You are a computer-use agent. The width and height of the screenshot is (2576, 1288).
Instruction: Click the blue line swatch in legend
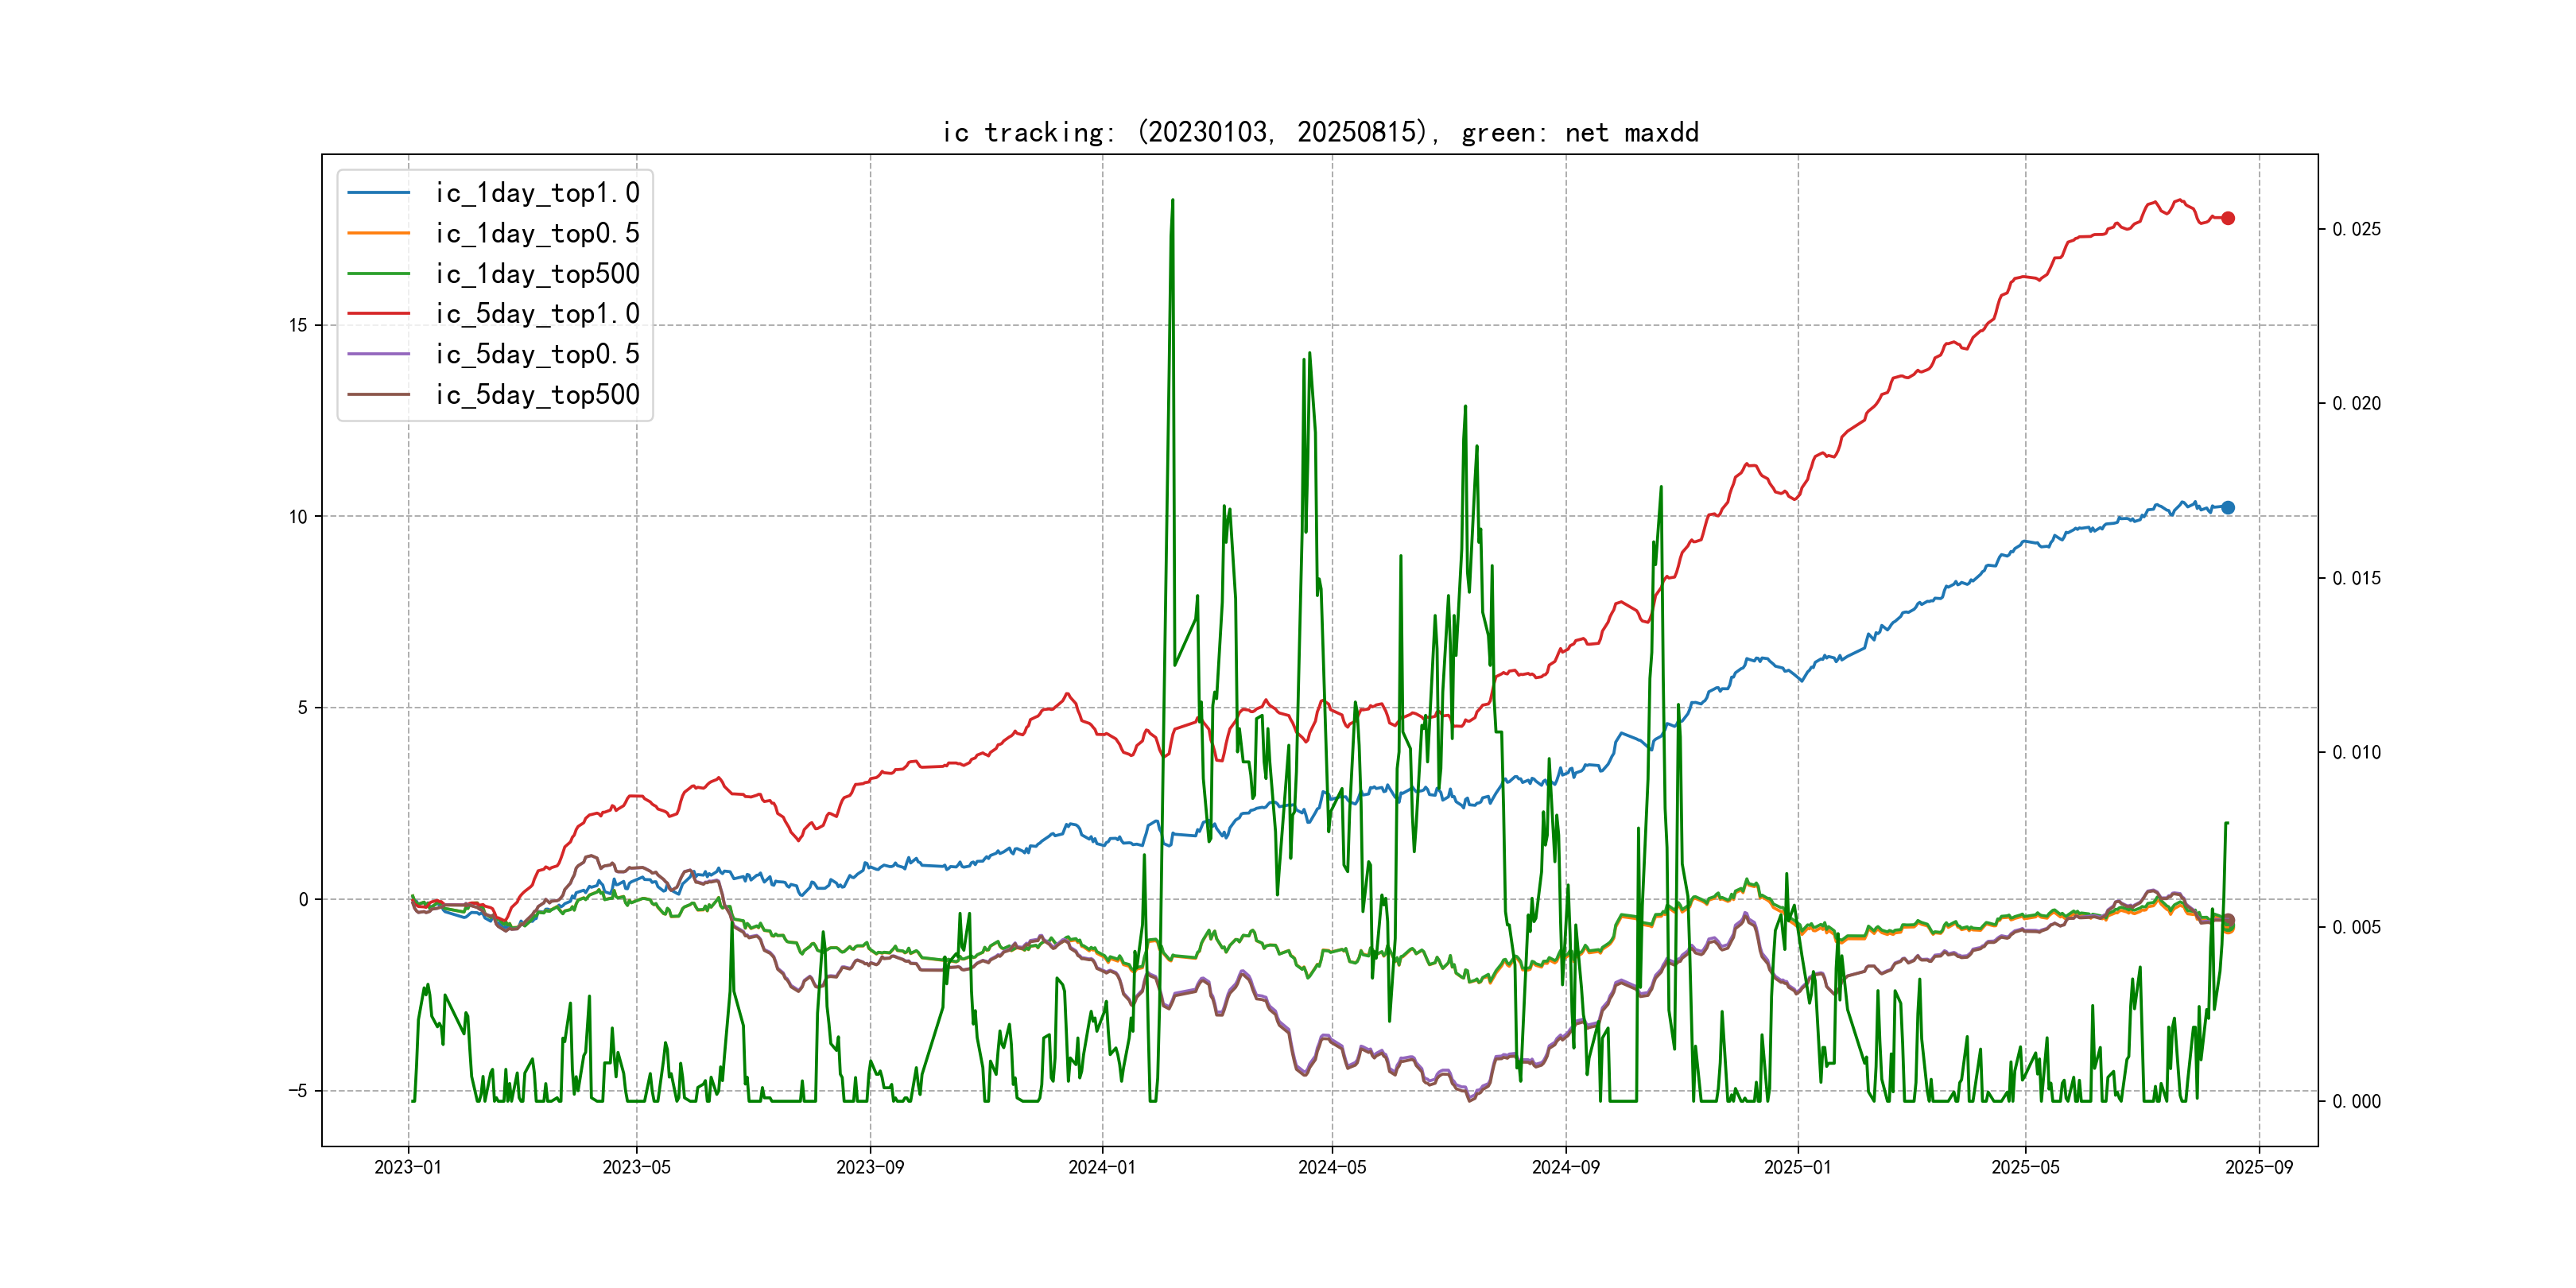[378, 193]
